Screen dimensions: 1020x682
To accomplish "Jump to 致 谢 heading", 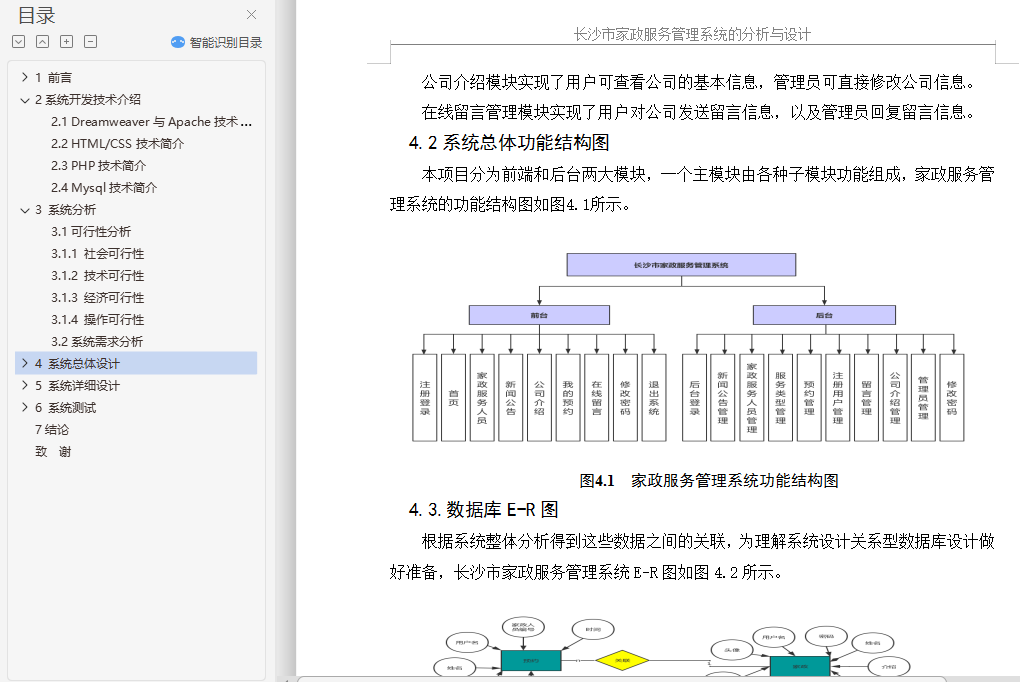I will coord(53,452).
